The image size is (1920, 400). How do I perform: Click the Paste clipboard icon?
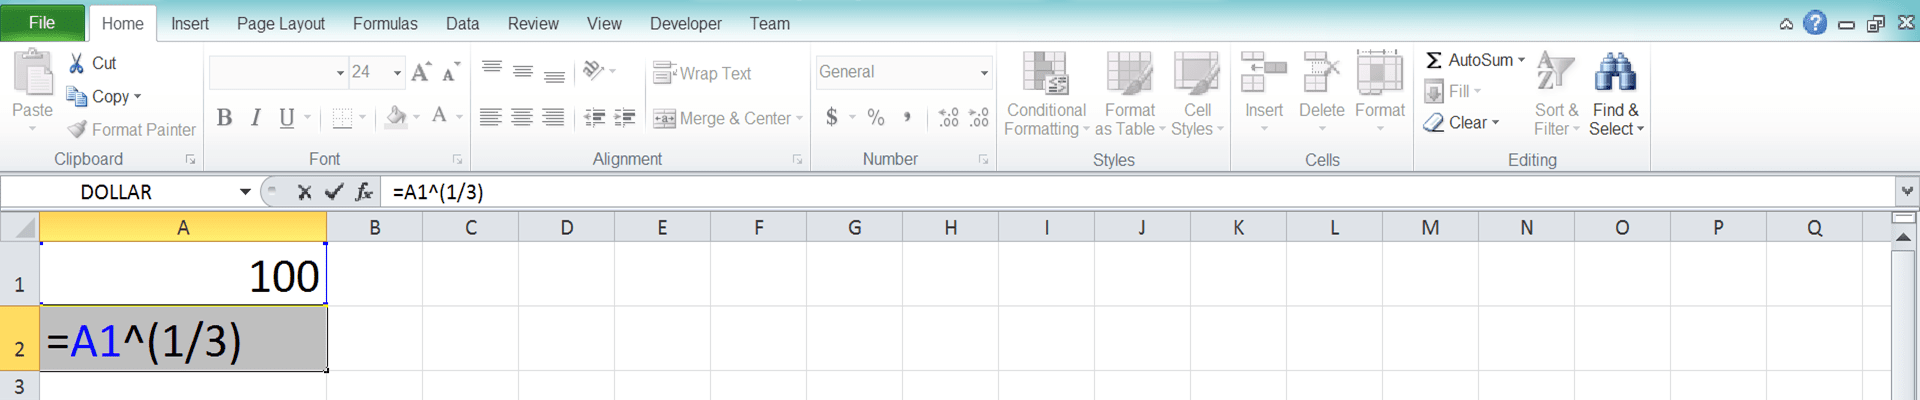[x=33, y=73]
